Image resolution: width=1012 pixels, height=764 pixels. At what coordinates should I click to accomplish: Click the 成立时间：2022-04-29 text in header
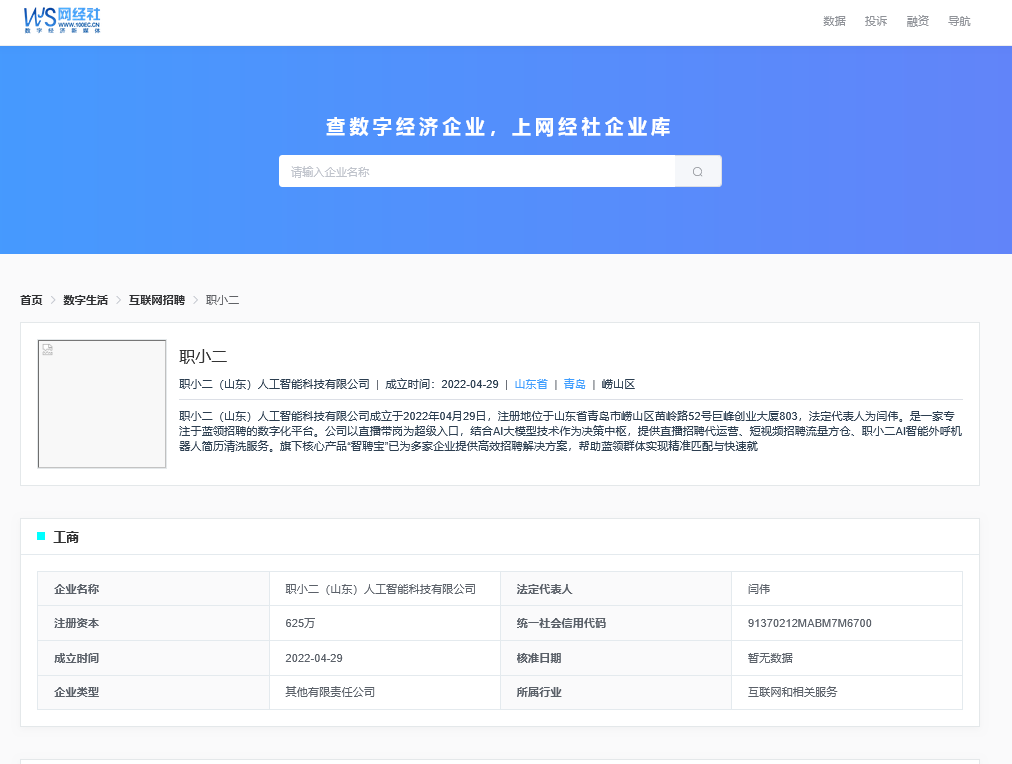442,385
